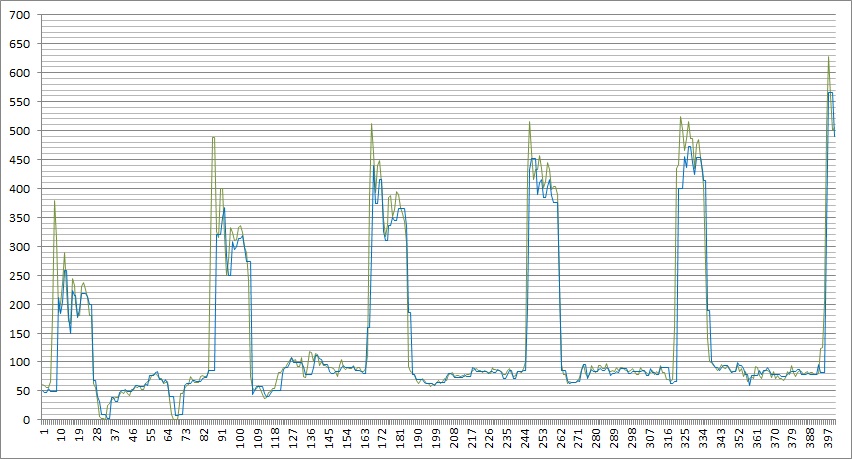Click the y-axis label 600
This screenshot has width=852, height=459.
point(20,73)
